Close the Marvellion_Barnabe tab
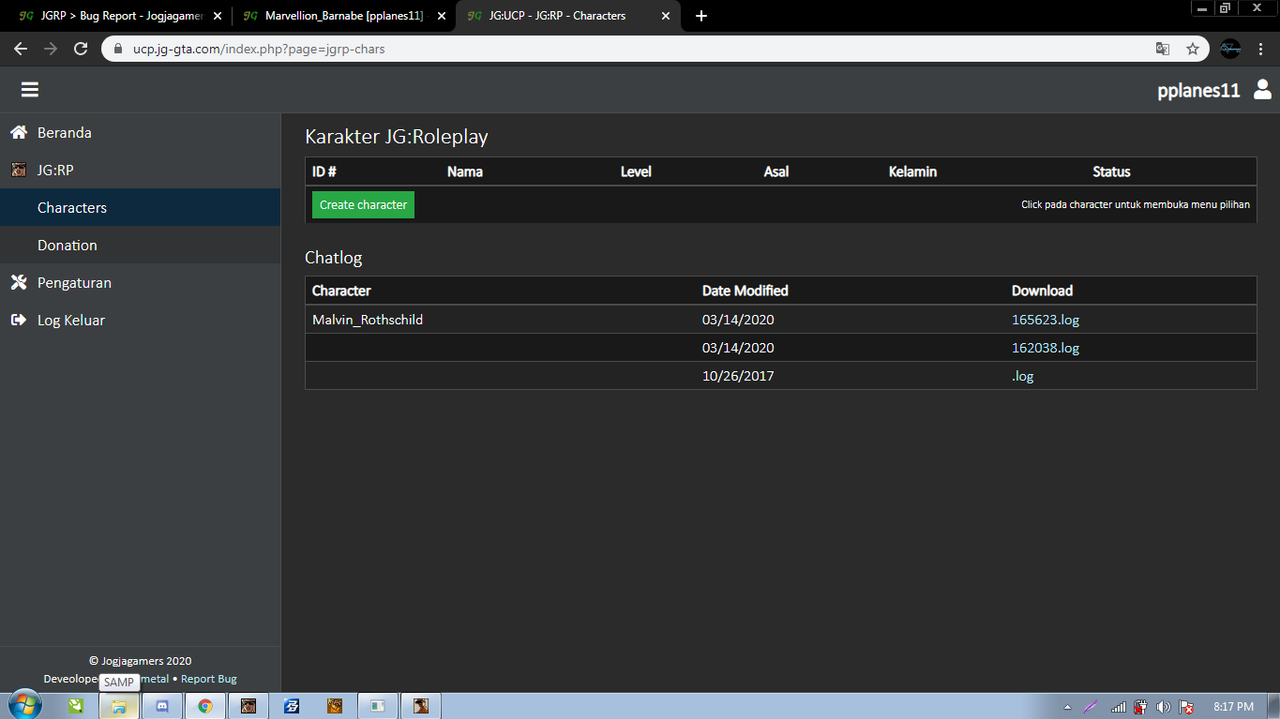Image resolution: width=1280 pixels, height=719 pixels. point(441,16)
